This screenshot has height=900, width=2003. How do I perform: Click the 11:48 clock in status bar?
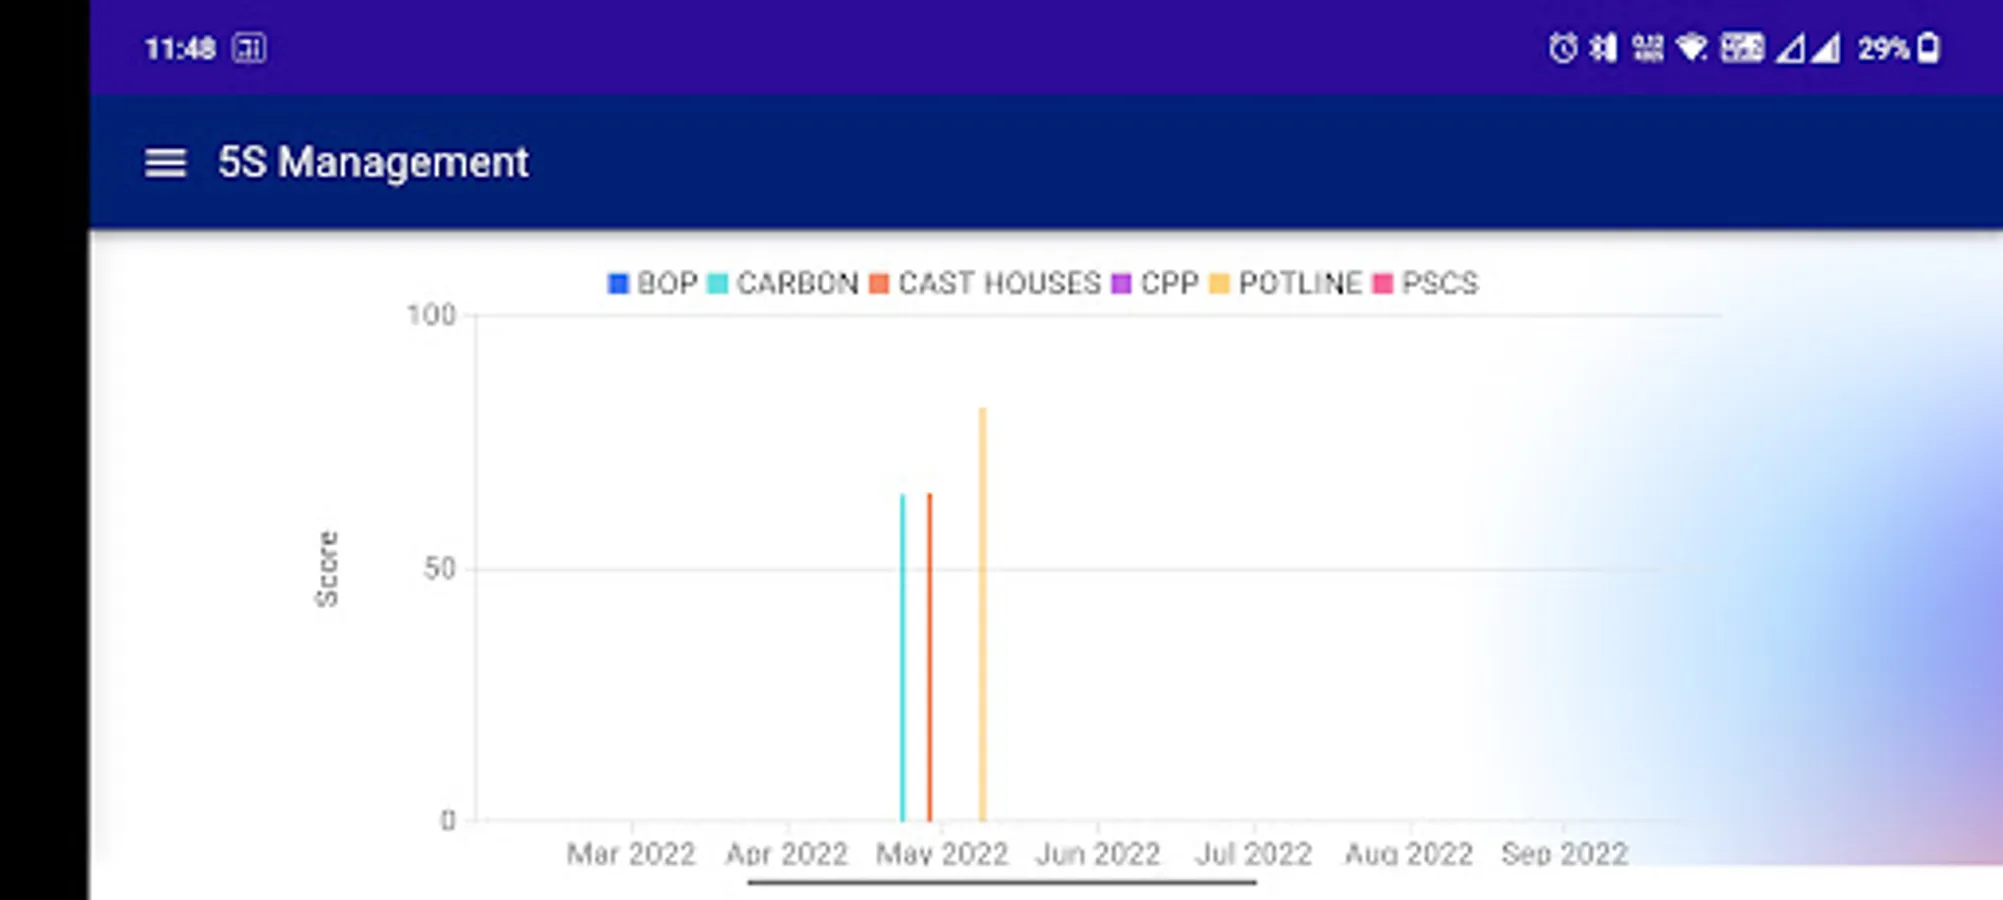coord(180,48)
